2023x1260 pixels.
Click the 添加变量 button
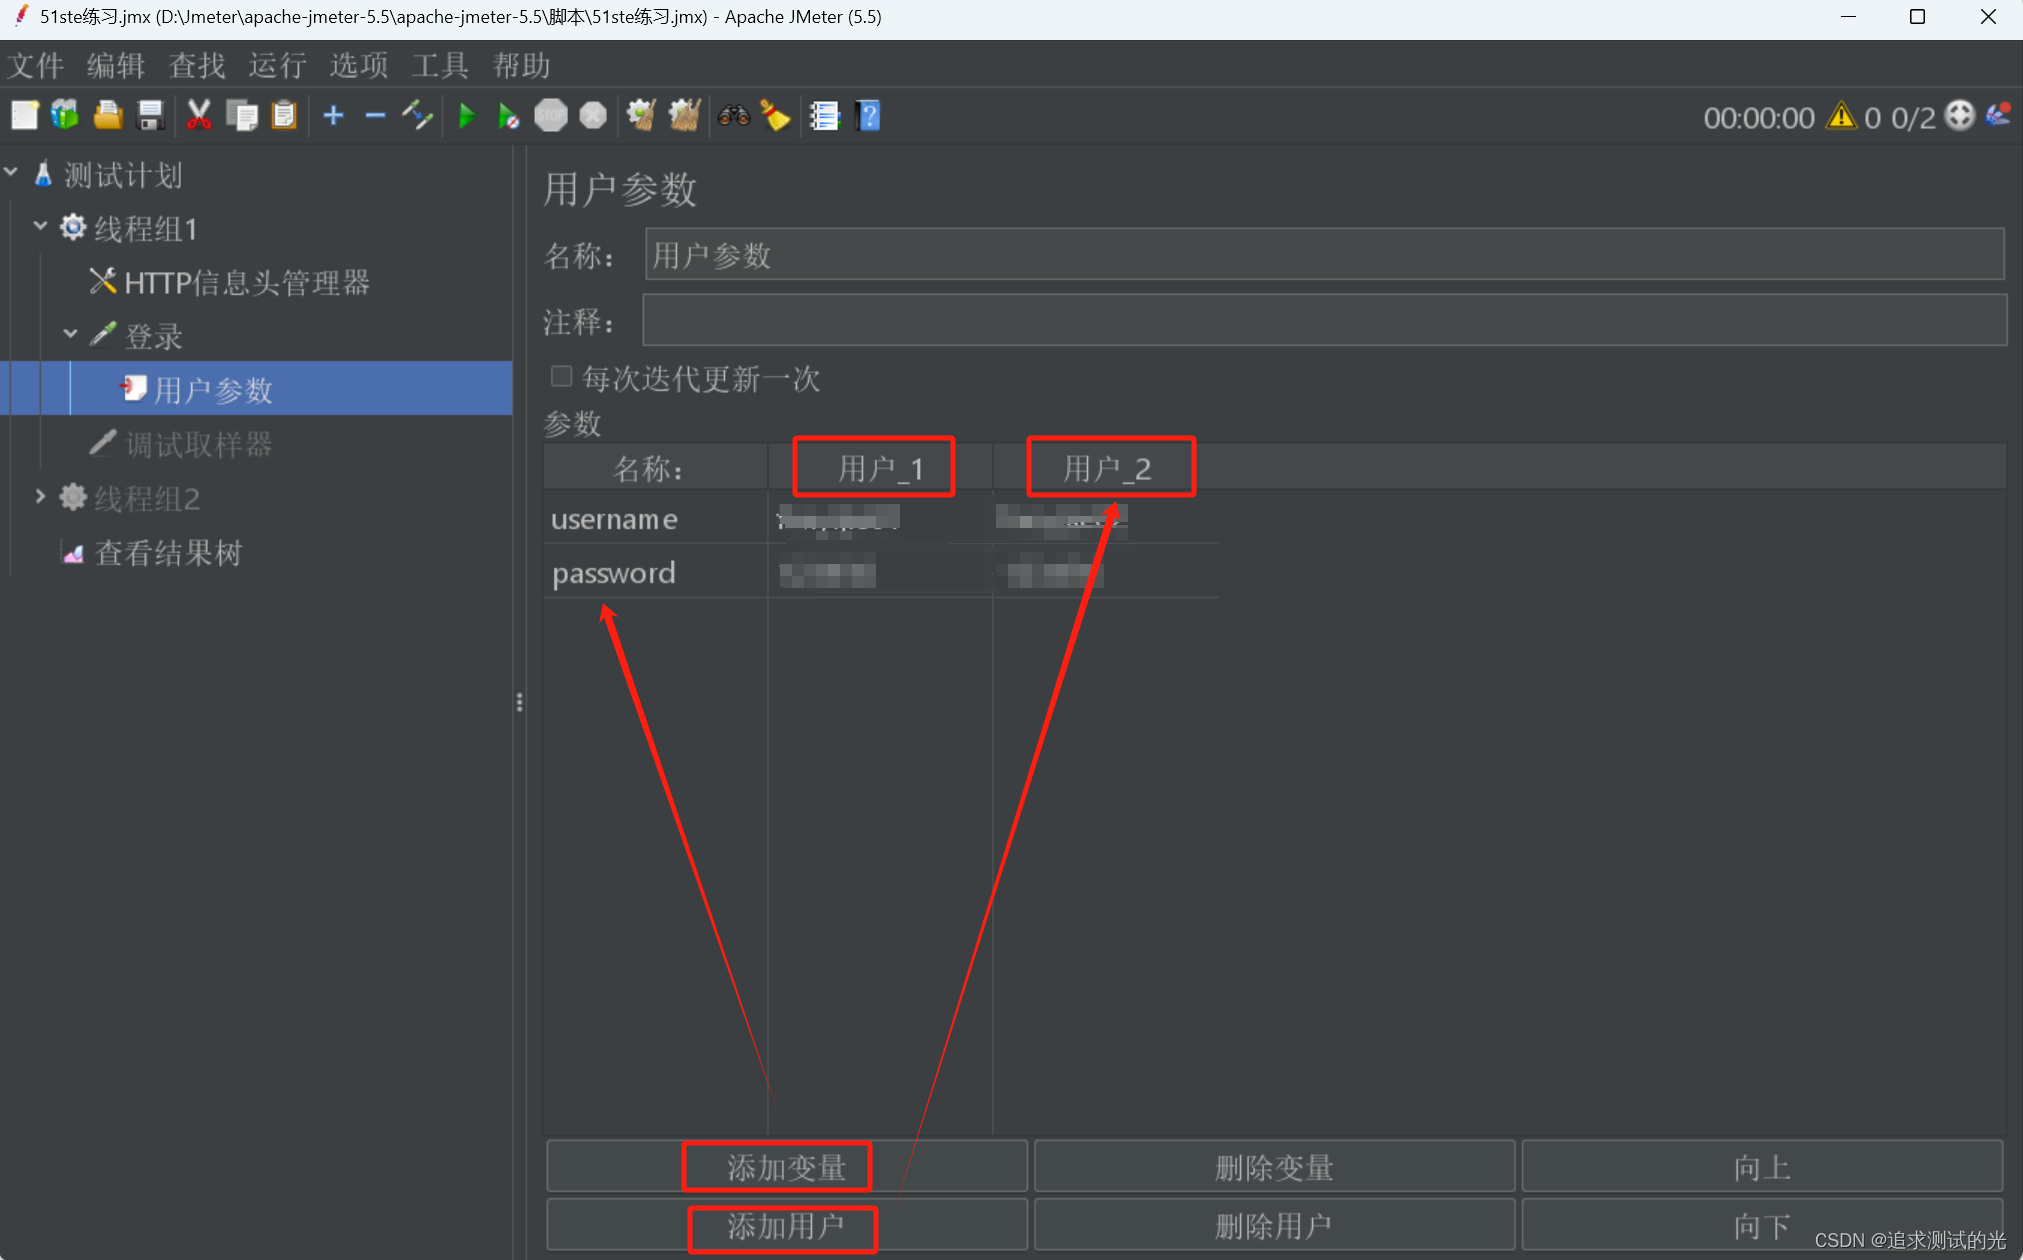787,1166
